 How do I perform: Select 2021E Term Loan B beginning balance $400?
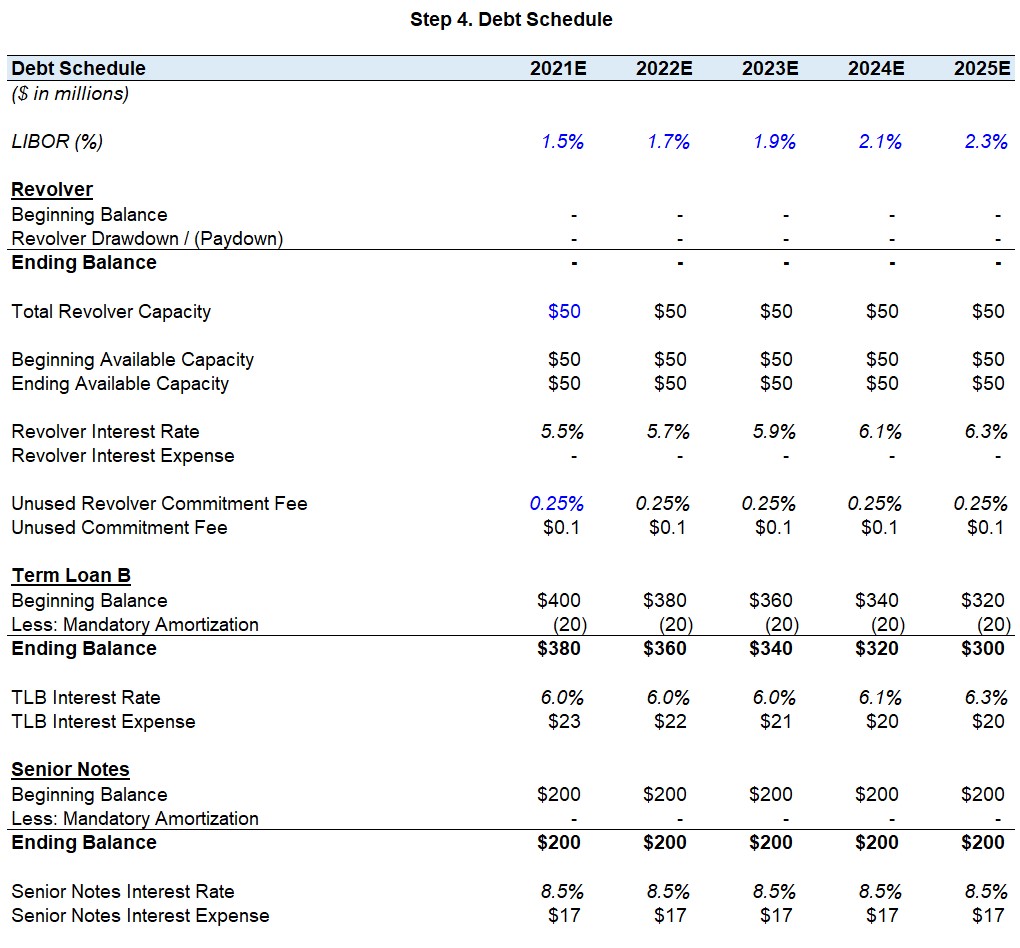point(559,600)
